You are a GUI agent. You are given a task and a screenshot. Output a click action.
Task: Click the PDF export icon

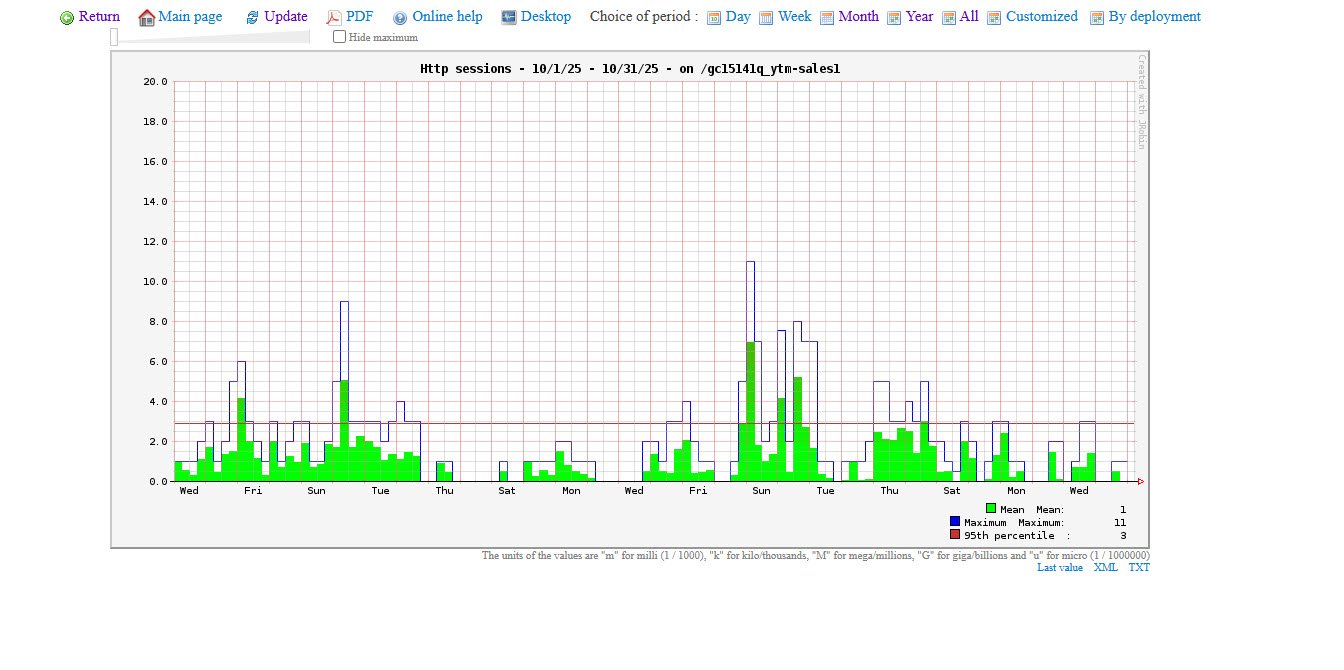334,18
